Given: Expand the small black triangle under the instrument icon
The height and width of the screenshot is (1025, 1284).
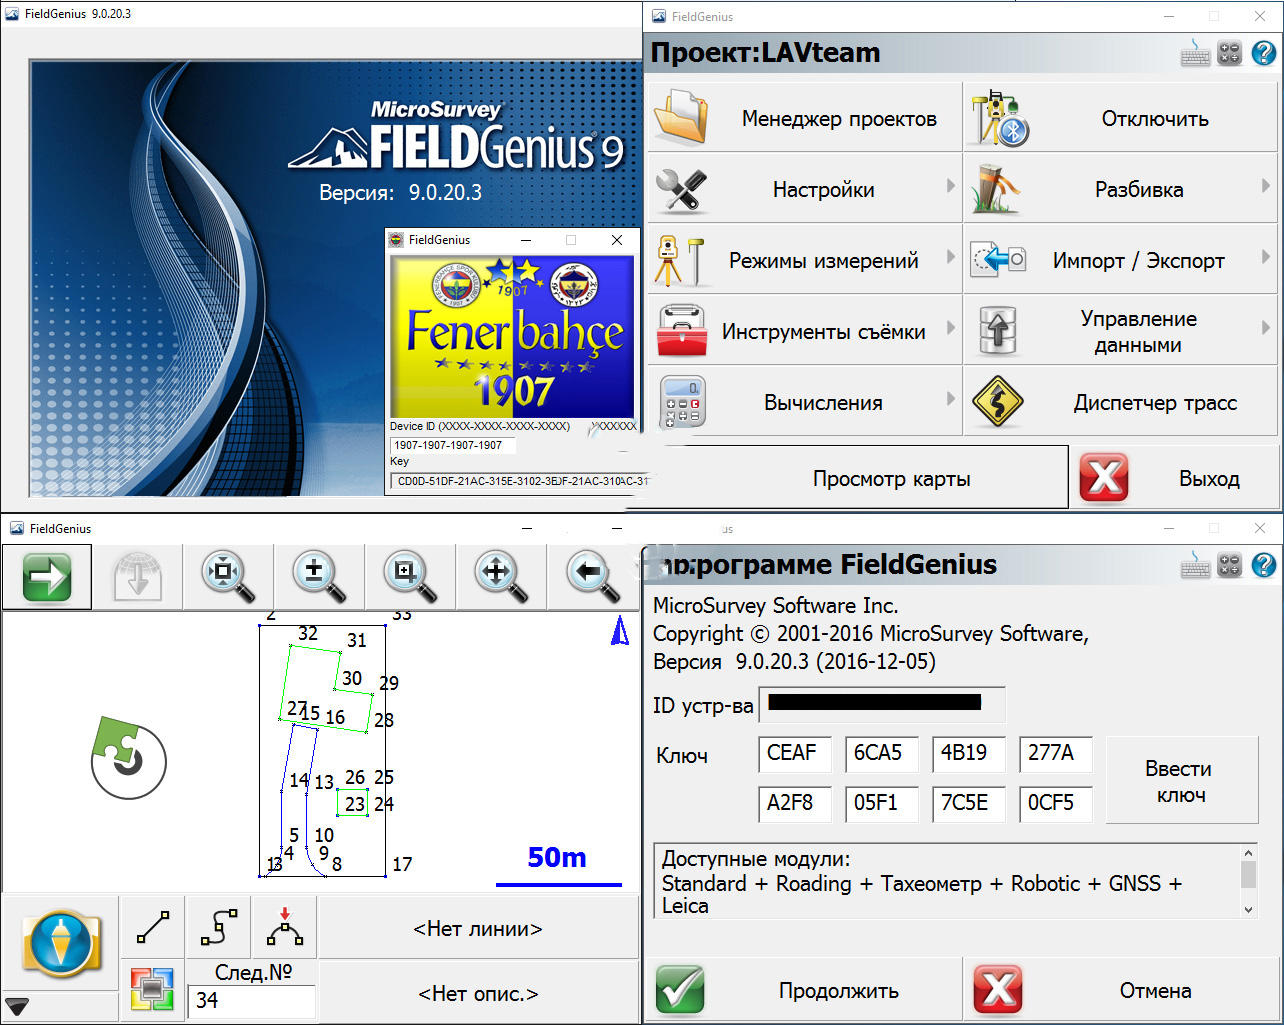Looking at the screenshot, I should (17, 1006).
